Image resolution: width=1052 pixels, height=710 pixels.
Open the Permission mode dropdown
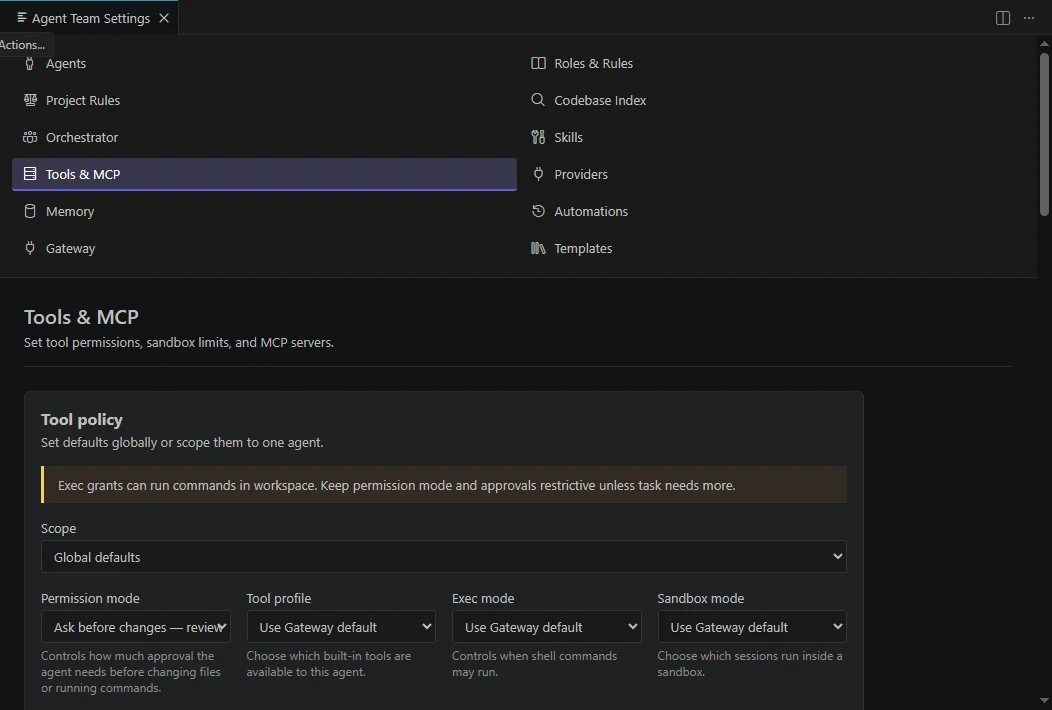pos(136,627)
